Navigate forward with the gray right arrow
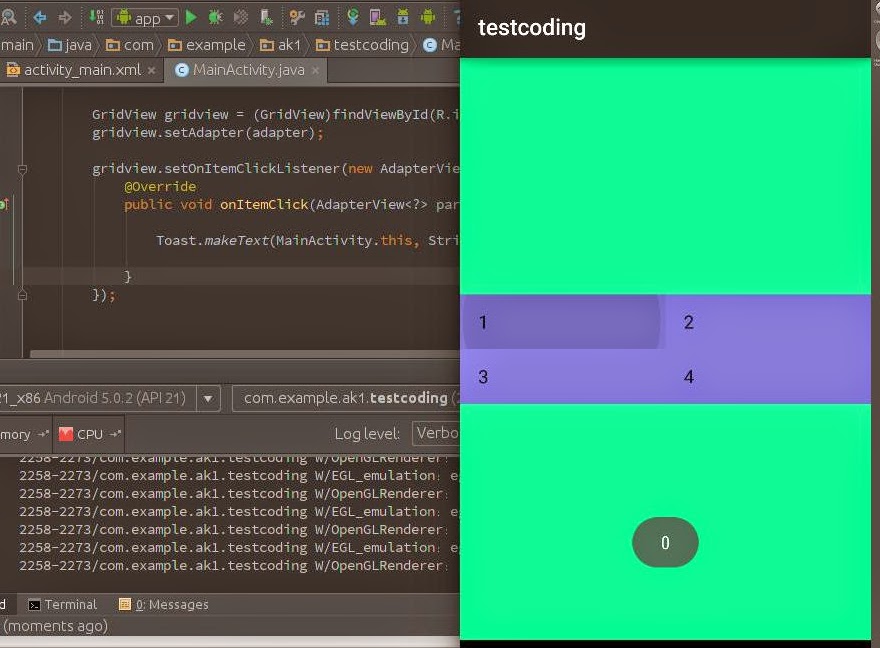 [65, 18]
